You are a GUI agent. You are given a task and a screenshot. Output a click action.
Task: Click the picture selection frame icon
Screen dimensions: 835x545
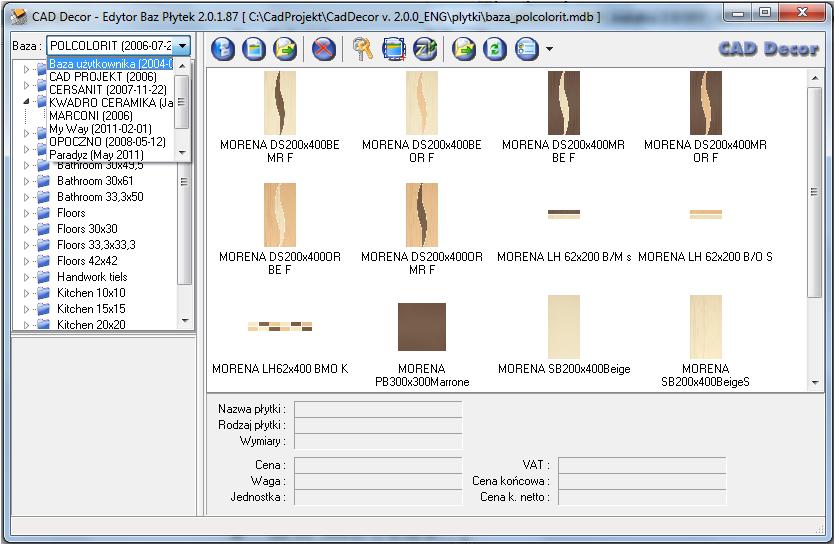tap(394, 49)
